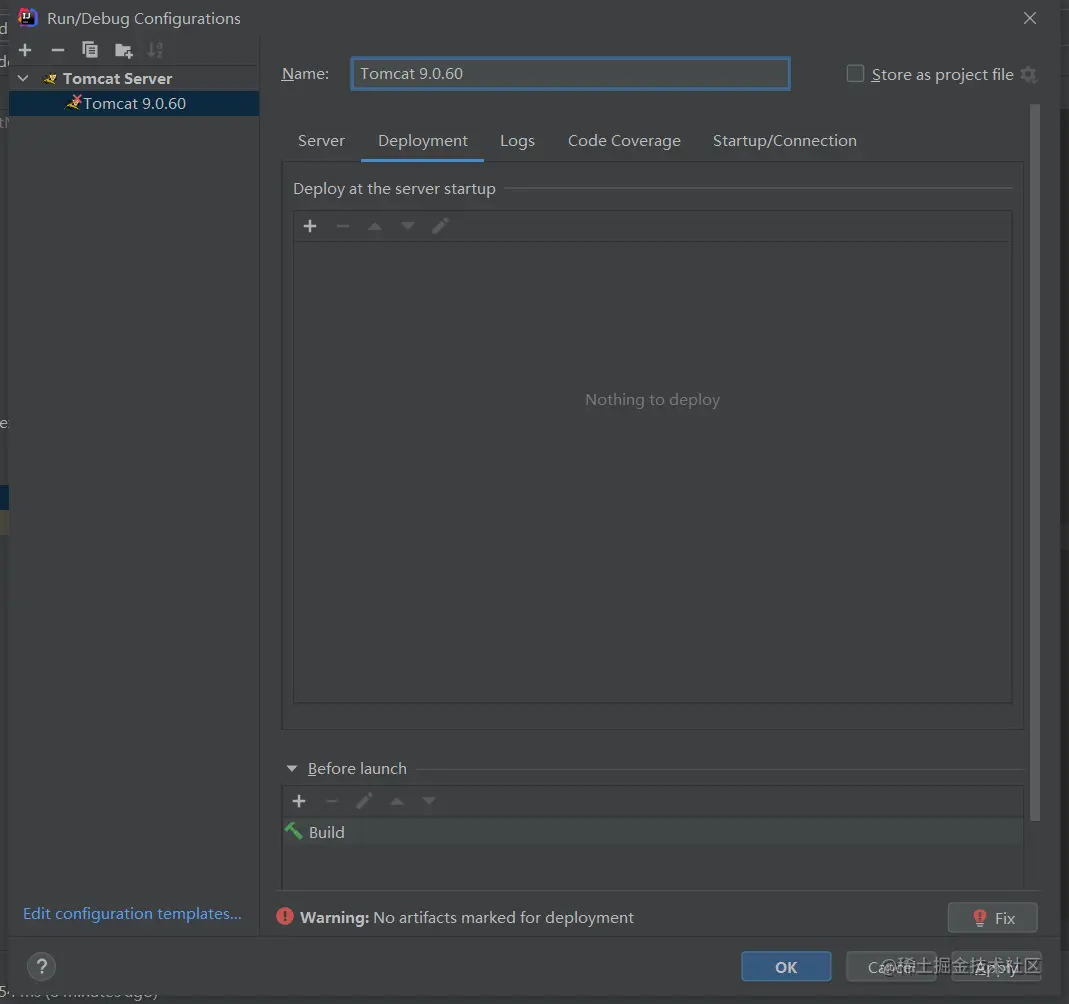This screenshot has width=1069, height=1004.
Task: Move deployment item down arrow
Action: 408,226
